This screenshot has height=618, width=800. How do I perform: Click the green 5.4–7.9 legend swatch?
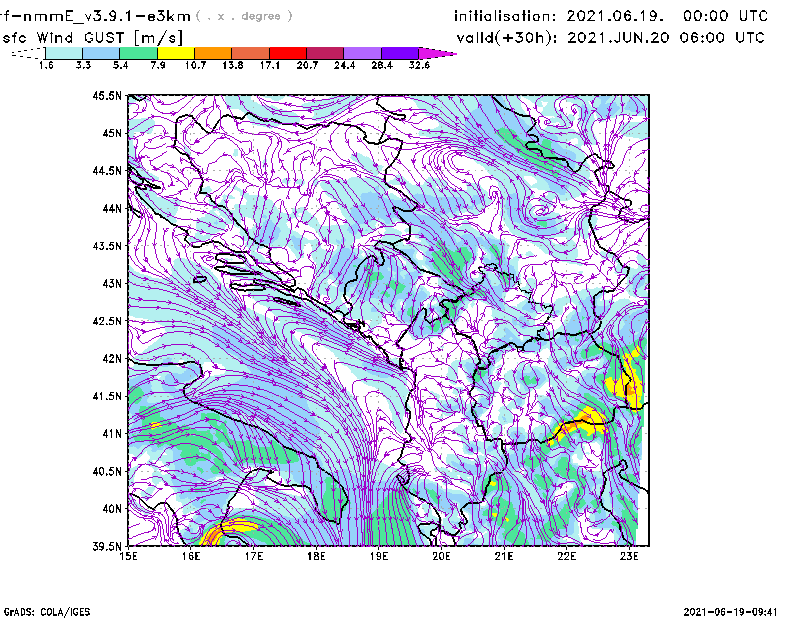pos(138,53)
